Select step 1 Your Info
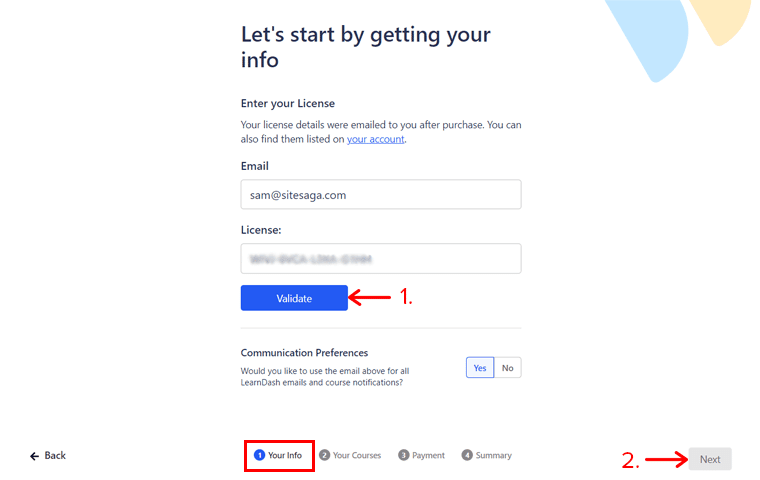 pos(278,456)
